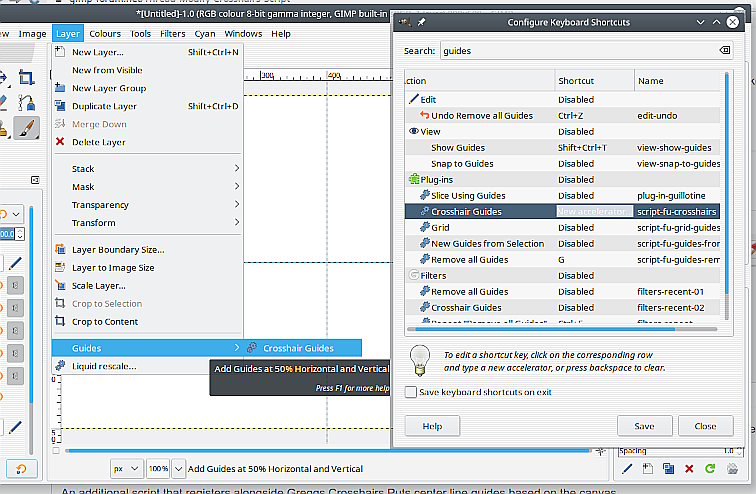The image size is (756, 494).
Task: Click the 100% zoom field
Action: (158, 468)
